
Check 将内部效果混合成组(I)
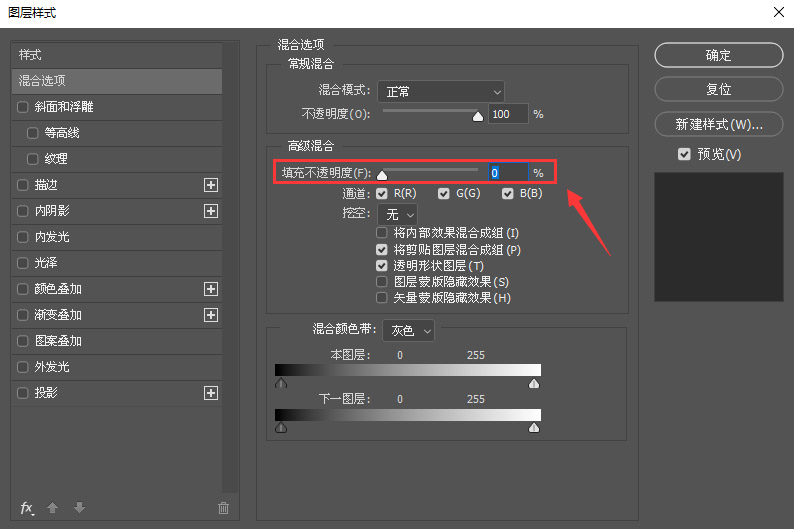[x=382, y=233]
